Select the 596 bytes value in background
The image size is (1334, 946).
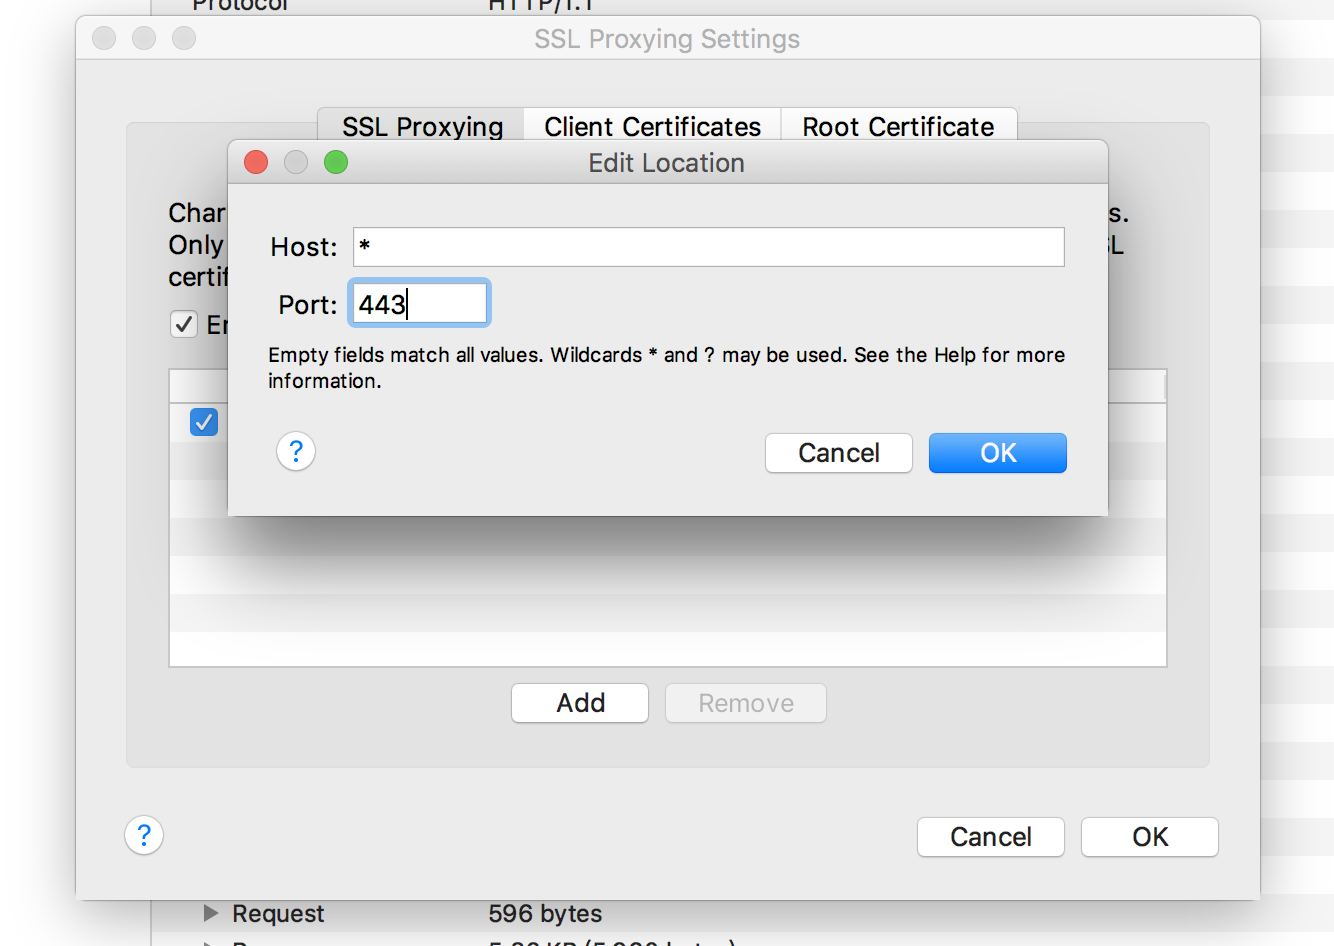(545, 913)
